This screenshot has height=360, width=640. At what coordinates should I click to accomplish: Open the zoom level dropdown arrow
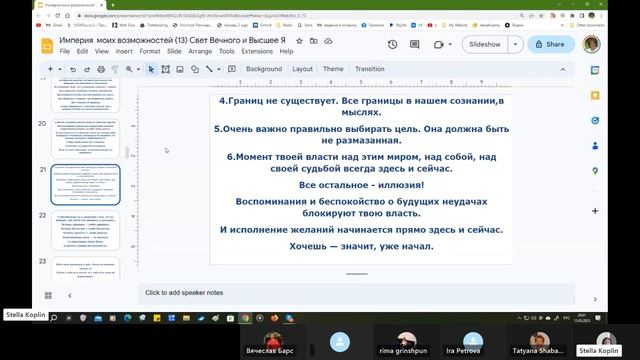[x=138, y=69]
